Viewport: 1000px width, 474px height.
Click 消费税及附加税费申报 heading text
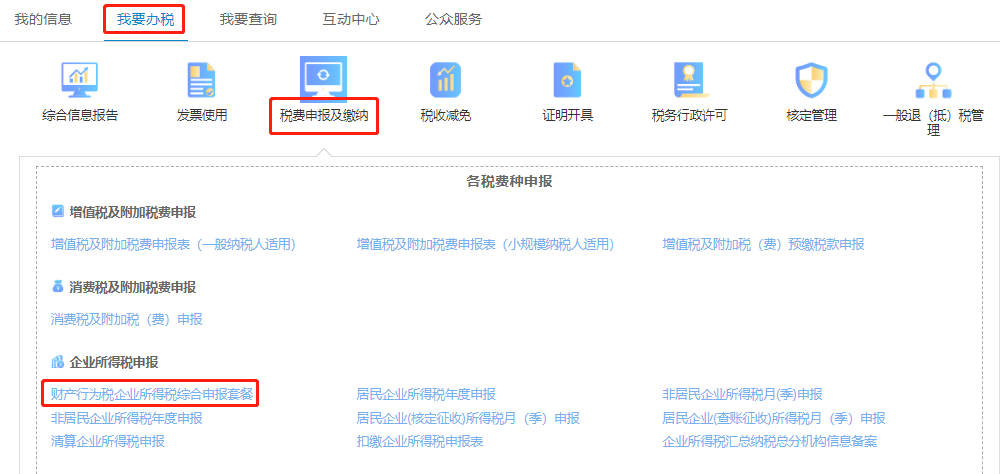(x=133, y=287)
